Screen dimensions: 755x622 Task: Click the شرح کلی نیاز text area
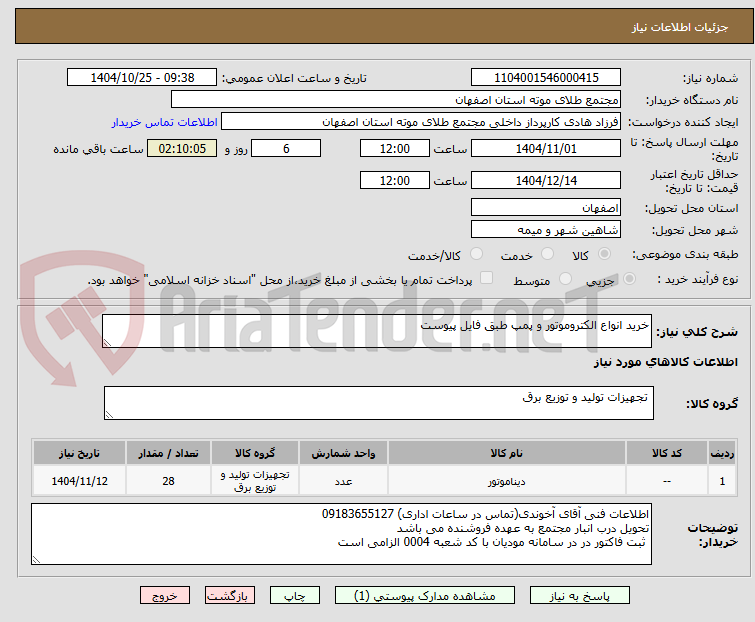[377, 331]
